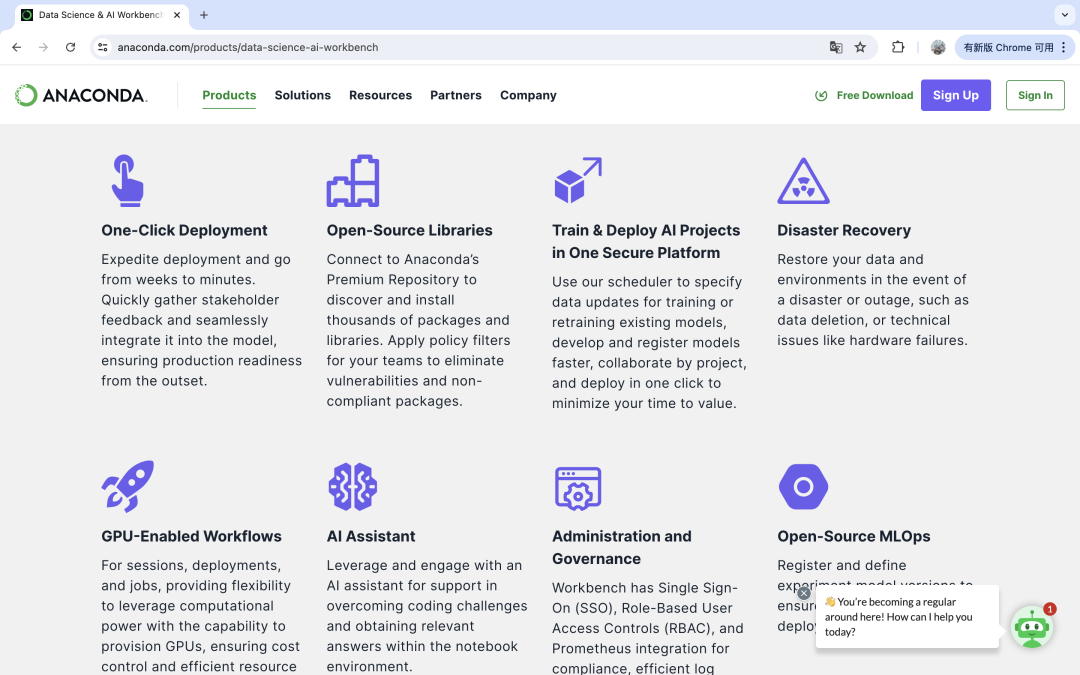Click the Train & Deploy cube arrow icon
The width and height of the screenshot is (1080, 675).
click(x=578, y=181)
